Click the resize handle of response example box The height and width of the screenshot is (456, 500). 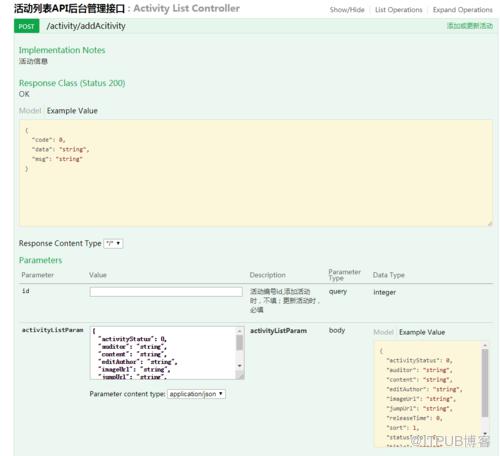(x=490, y=224)
